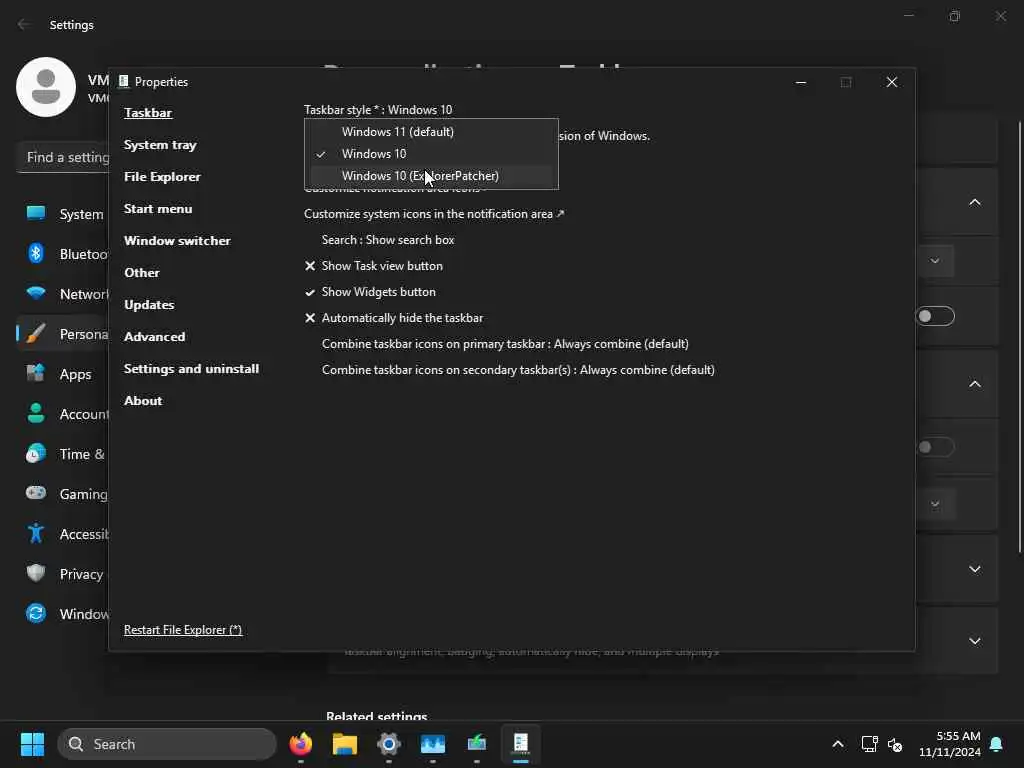1024x768 pixels.
Task: Open Bluetooth category icon in Settings
Action: (36, 253)
